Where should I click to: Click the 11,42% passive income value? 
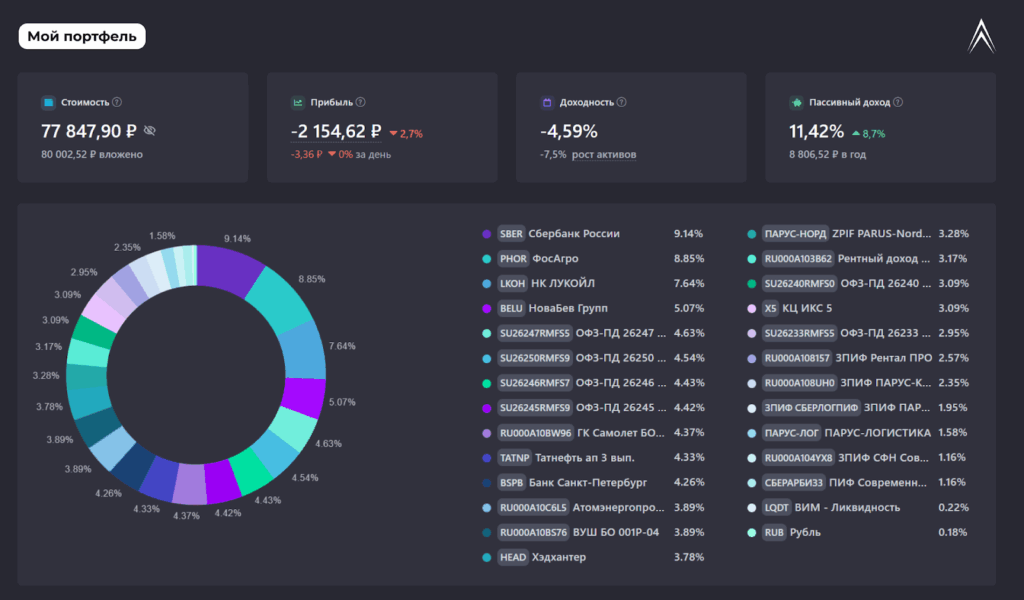click(x=816, y=132)
